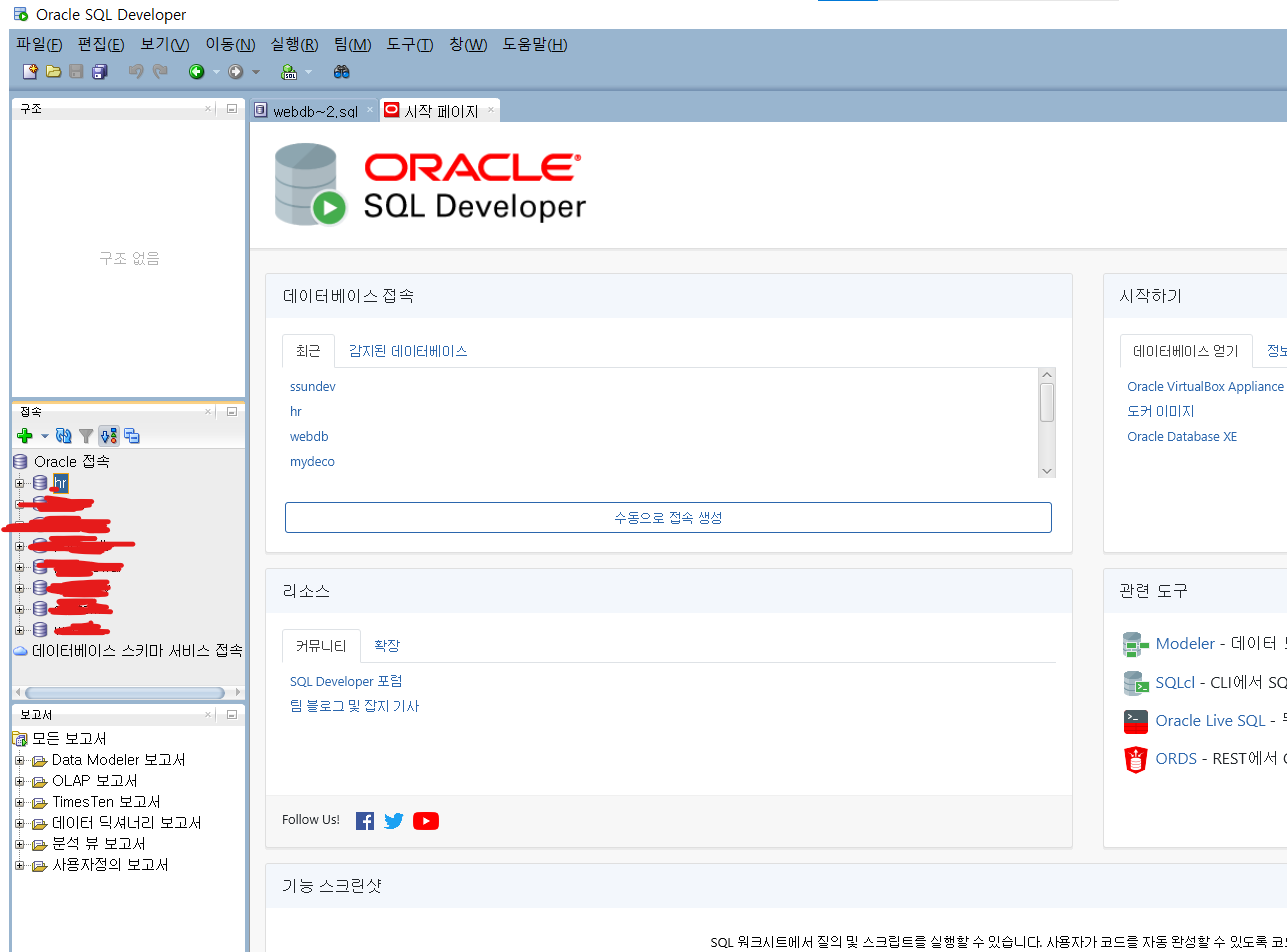Open SQL Developer 포럼 link
Image resolution: width=1287 pixels, height=952 pixels.
click(x=346, y=681)
